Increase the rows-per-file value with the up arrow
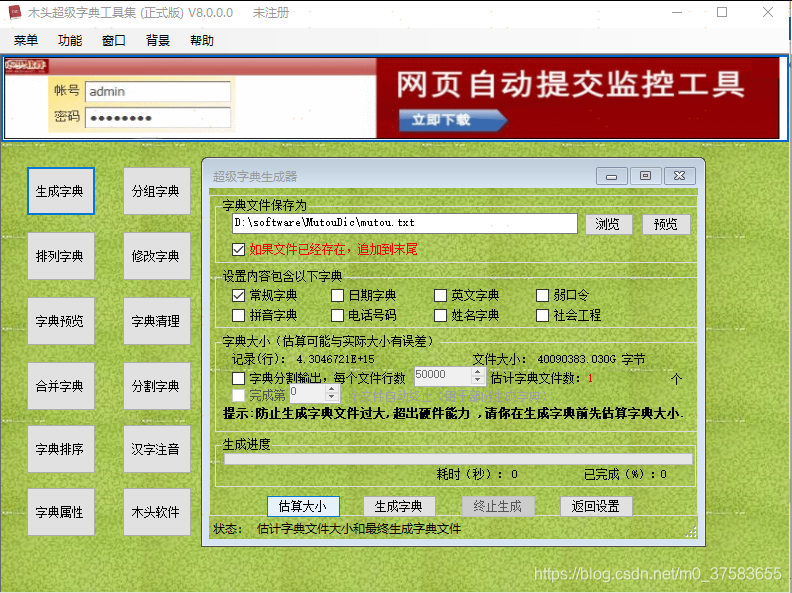 [478, 372]
